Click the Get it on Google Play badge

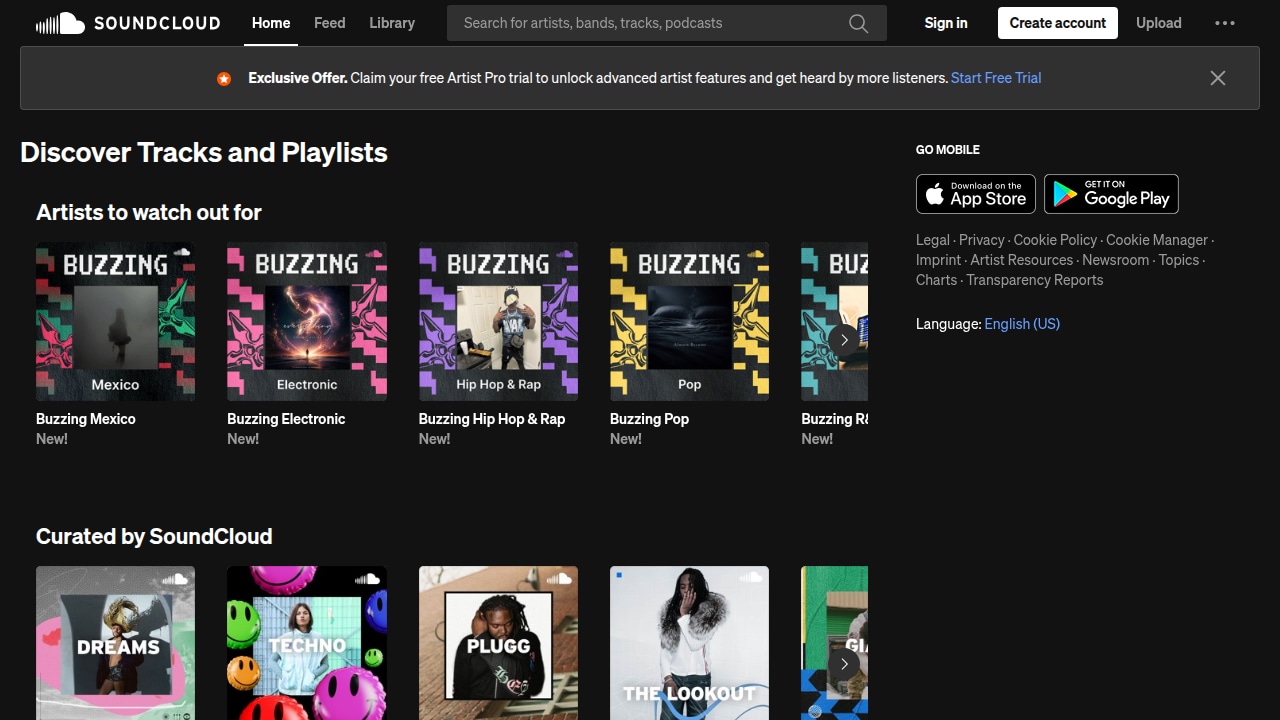[x=1112, y=194]
